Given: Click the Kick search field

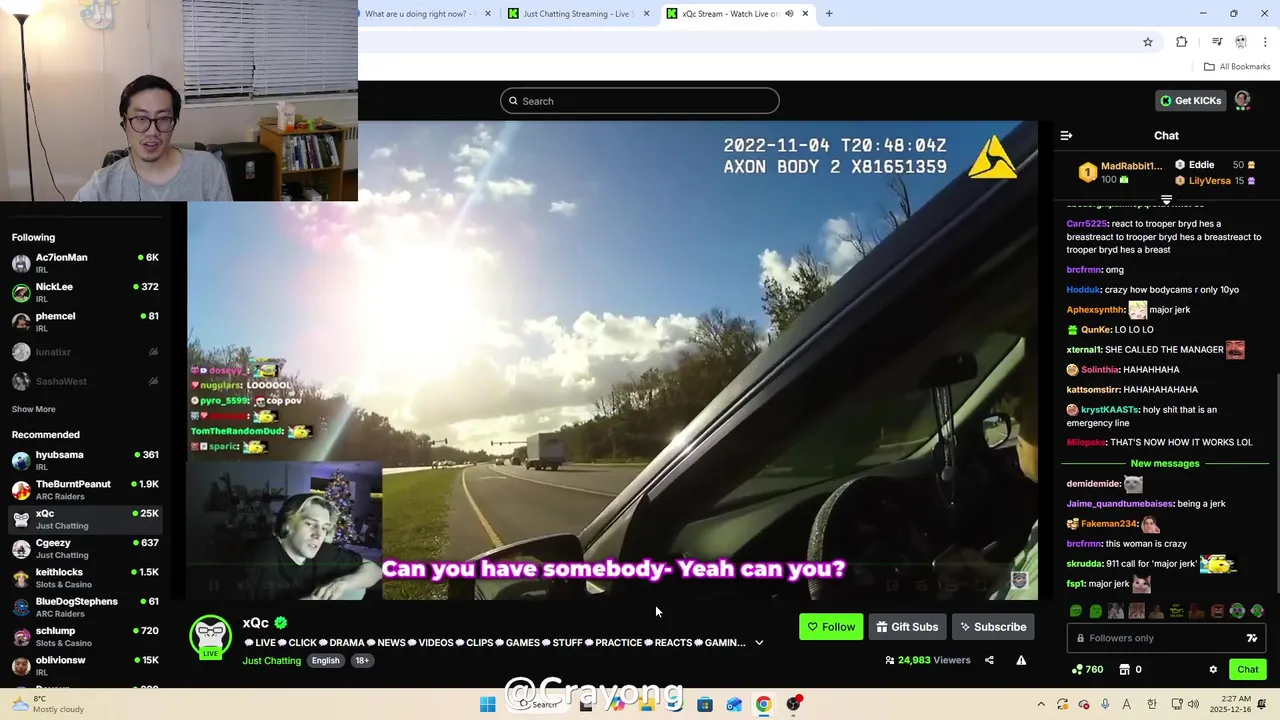Looking at the screenshot, I should coord(640,101).
